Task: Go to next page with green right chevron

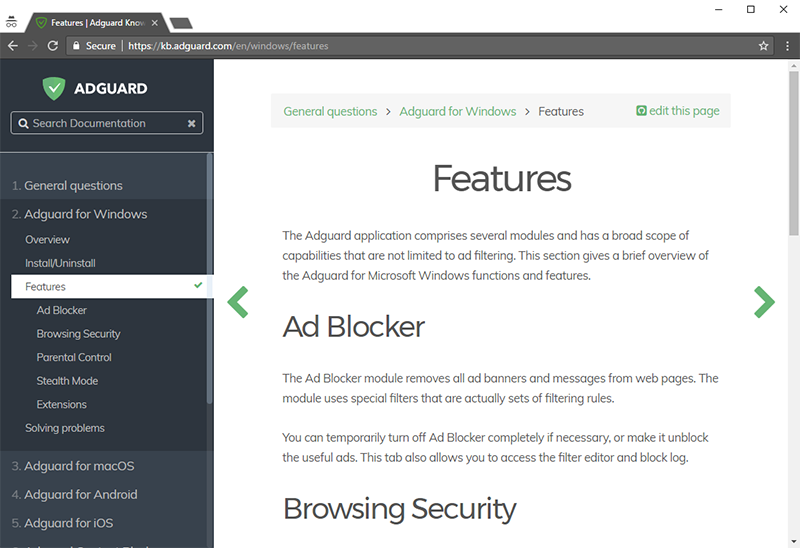Action: 764,302
